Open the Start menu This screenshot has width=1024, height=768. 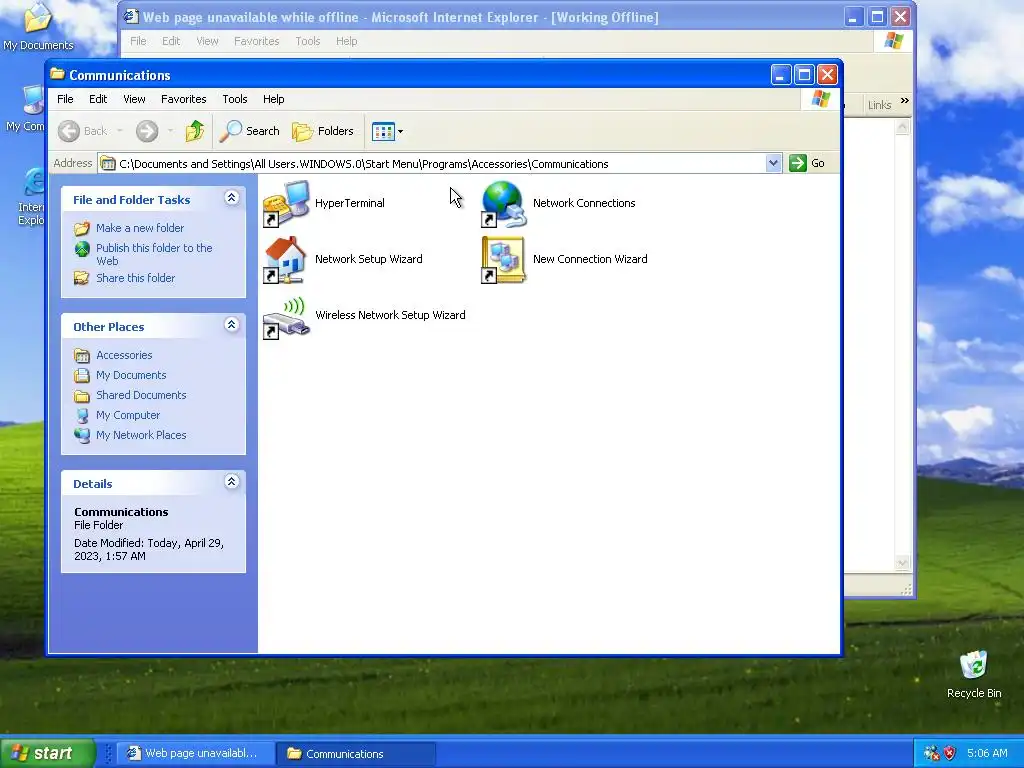click(48, 753)
